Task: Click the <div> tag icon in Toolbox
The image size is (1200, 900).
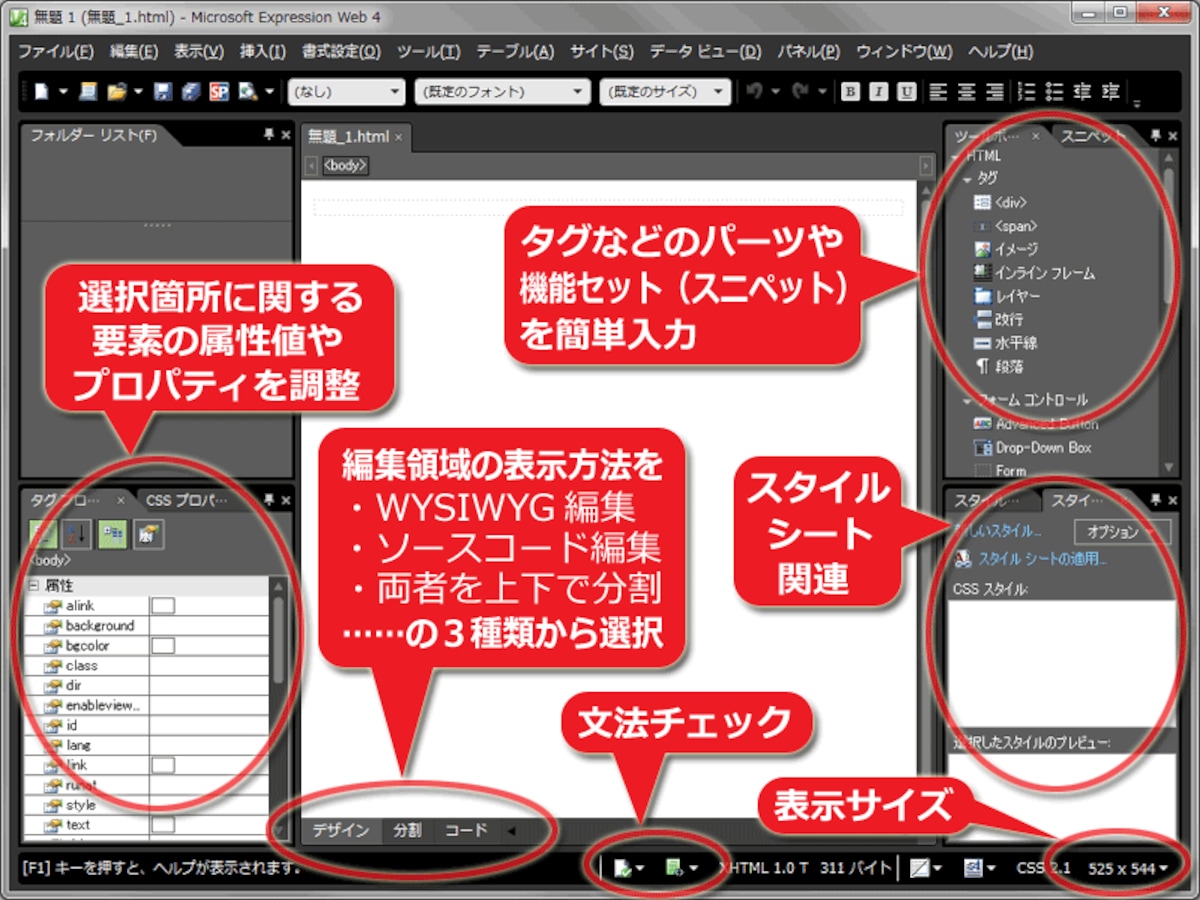Action: pos(982,202)
